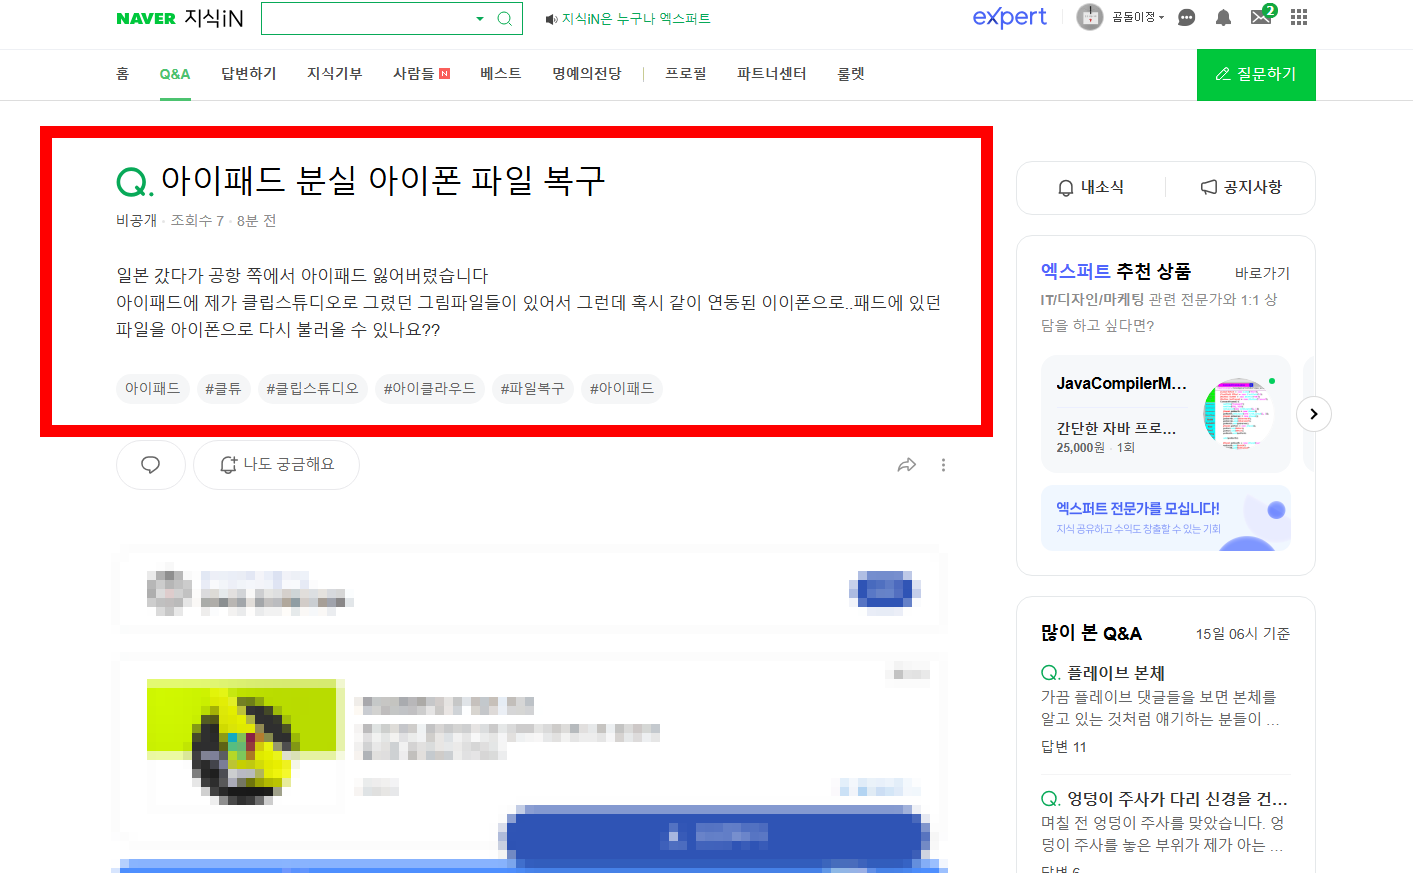Screen dimensions: 1413x873
Task: Open the 룰렛 menu item
Action: tap(851, 74)
